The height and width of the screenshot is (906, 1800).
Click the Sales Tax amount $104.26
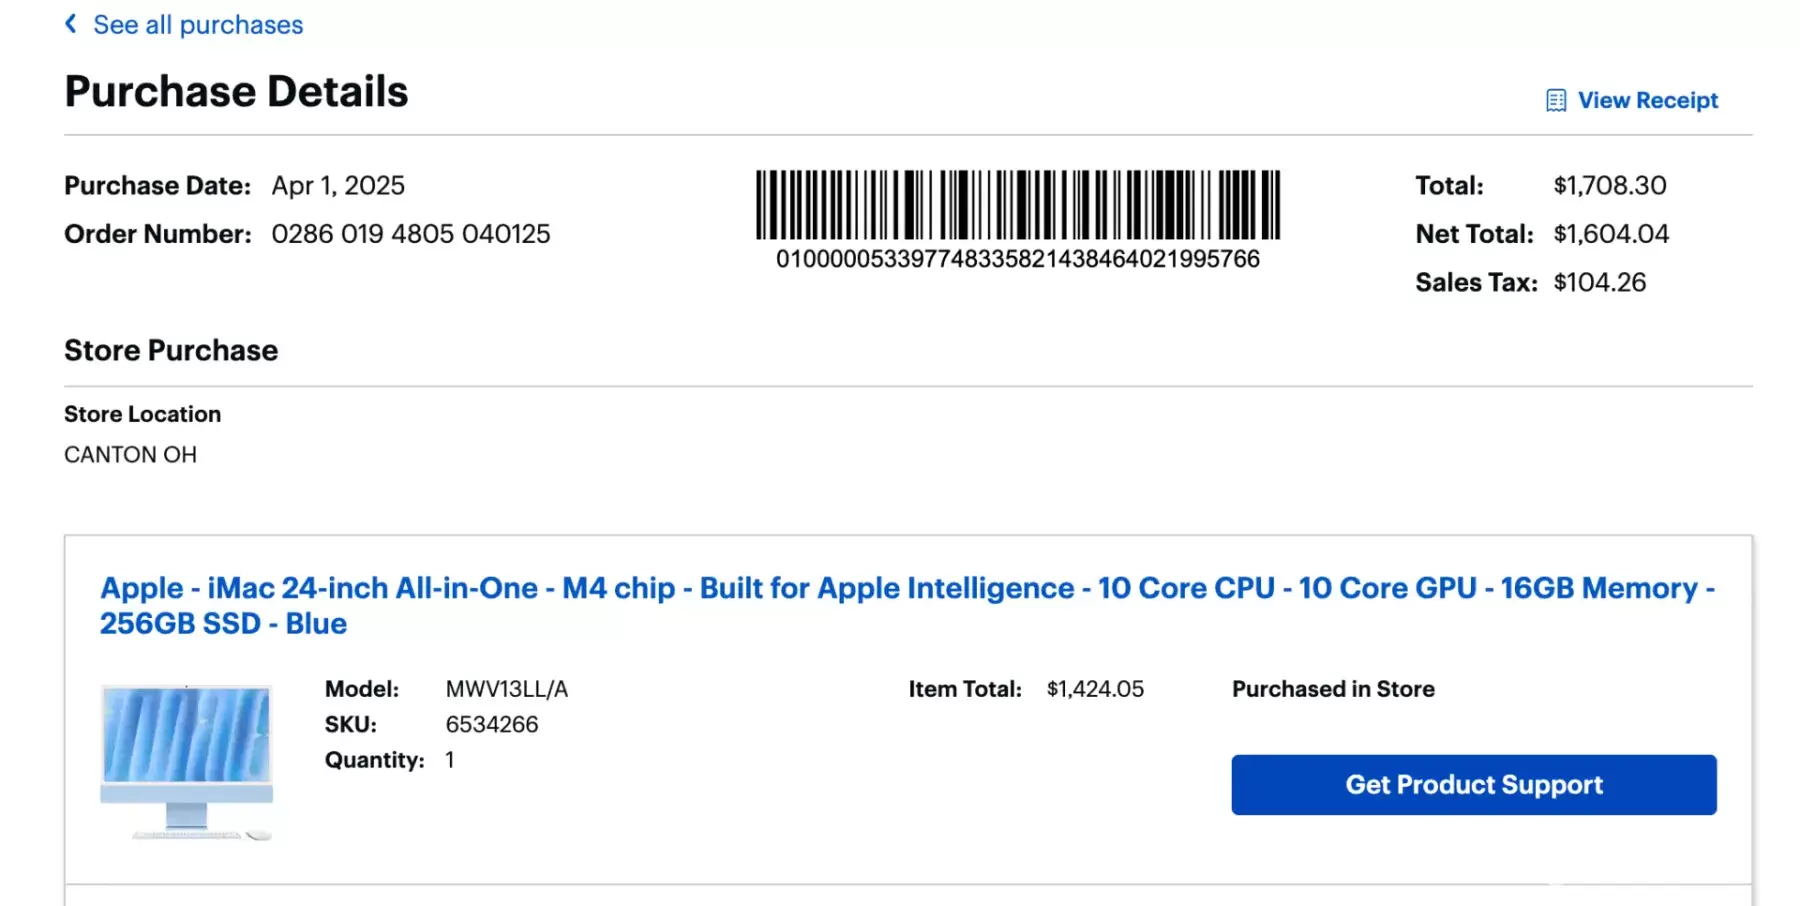pos(1599,283)
